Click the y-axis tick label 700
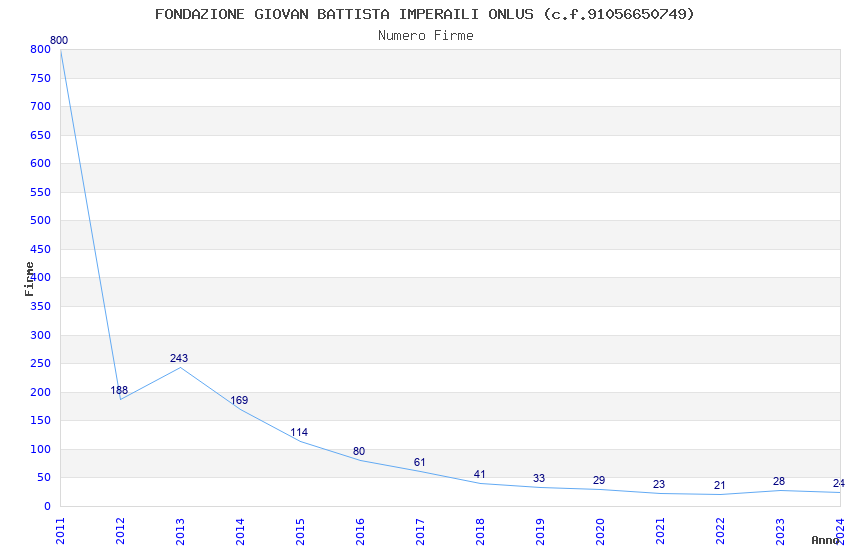The image size is (850, 550). [x=41, y=106]
